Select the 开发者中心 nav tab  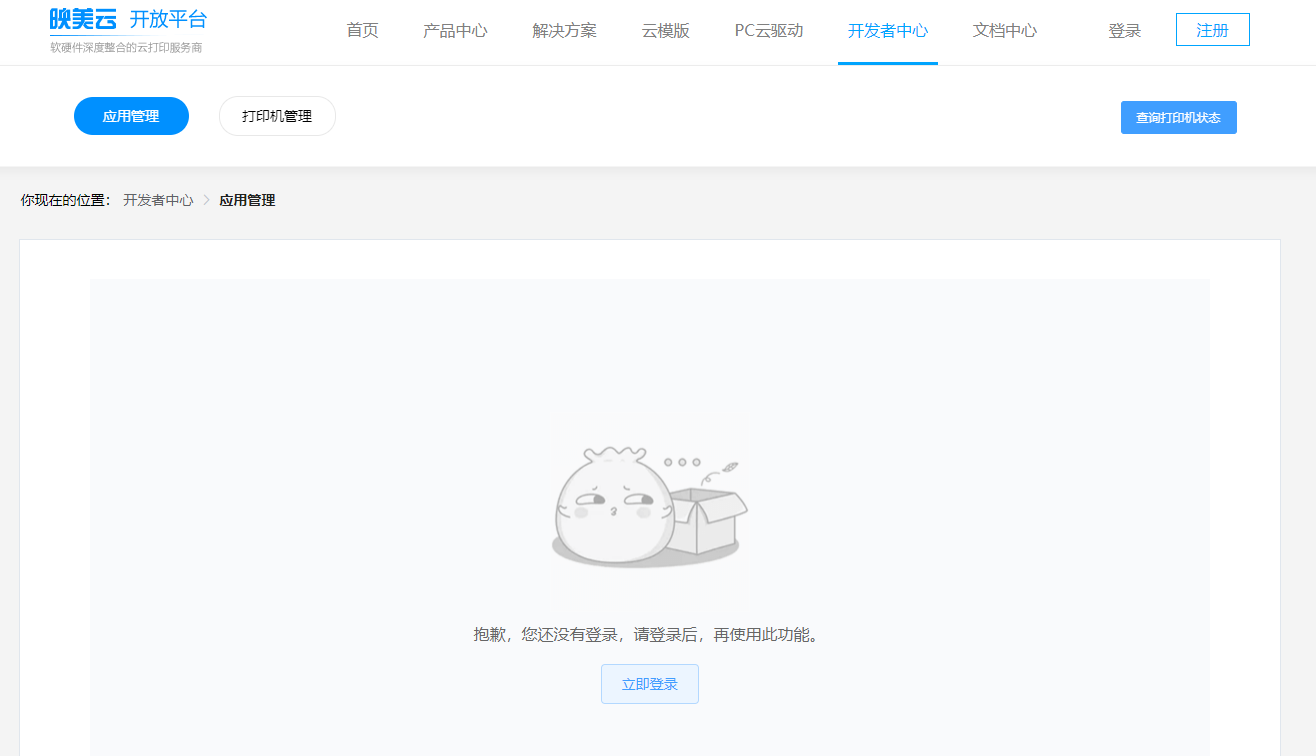[887, 31]
